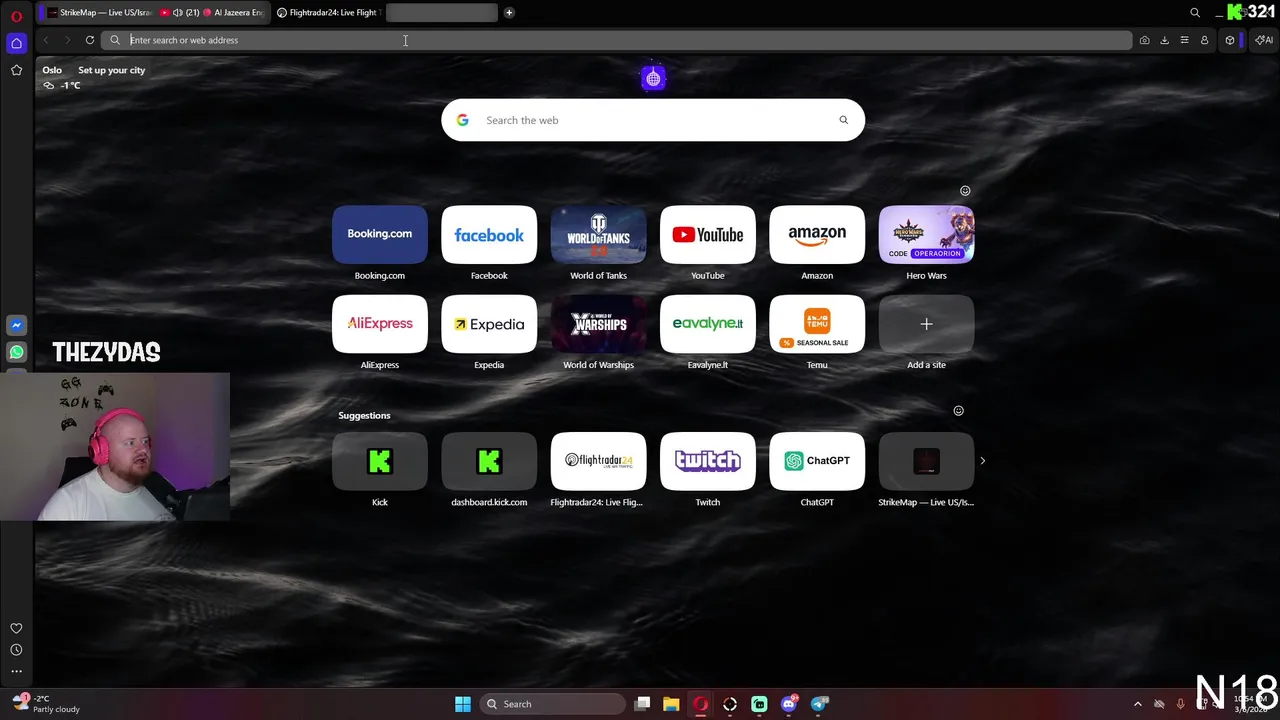Viewport: 1280px width, 720px height.
Task: Click the purple globe icon above search
Action: click(x=653, y=78)
